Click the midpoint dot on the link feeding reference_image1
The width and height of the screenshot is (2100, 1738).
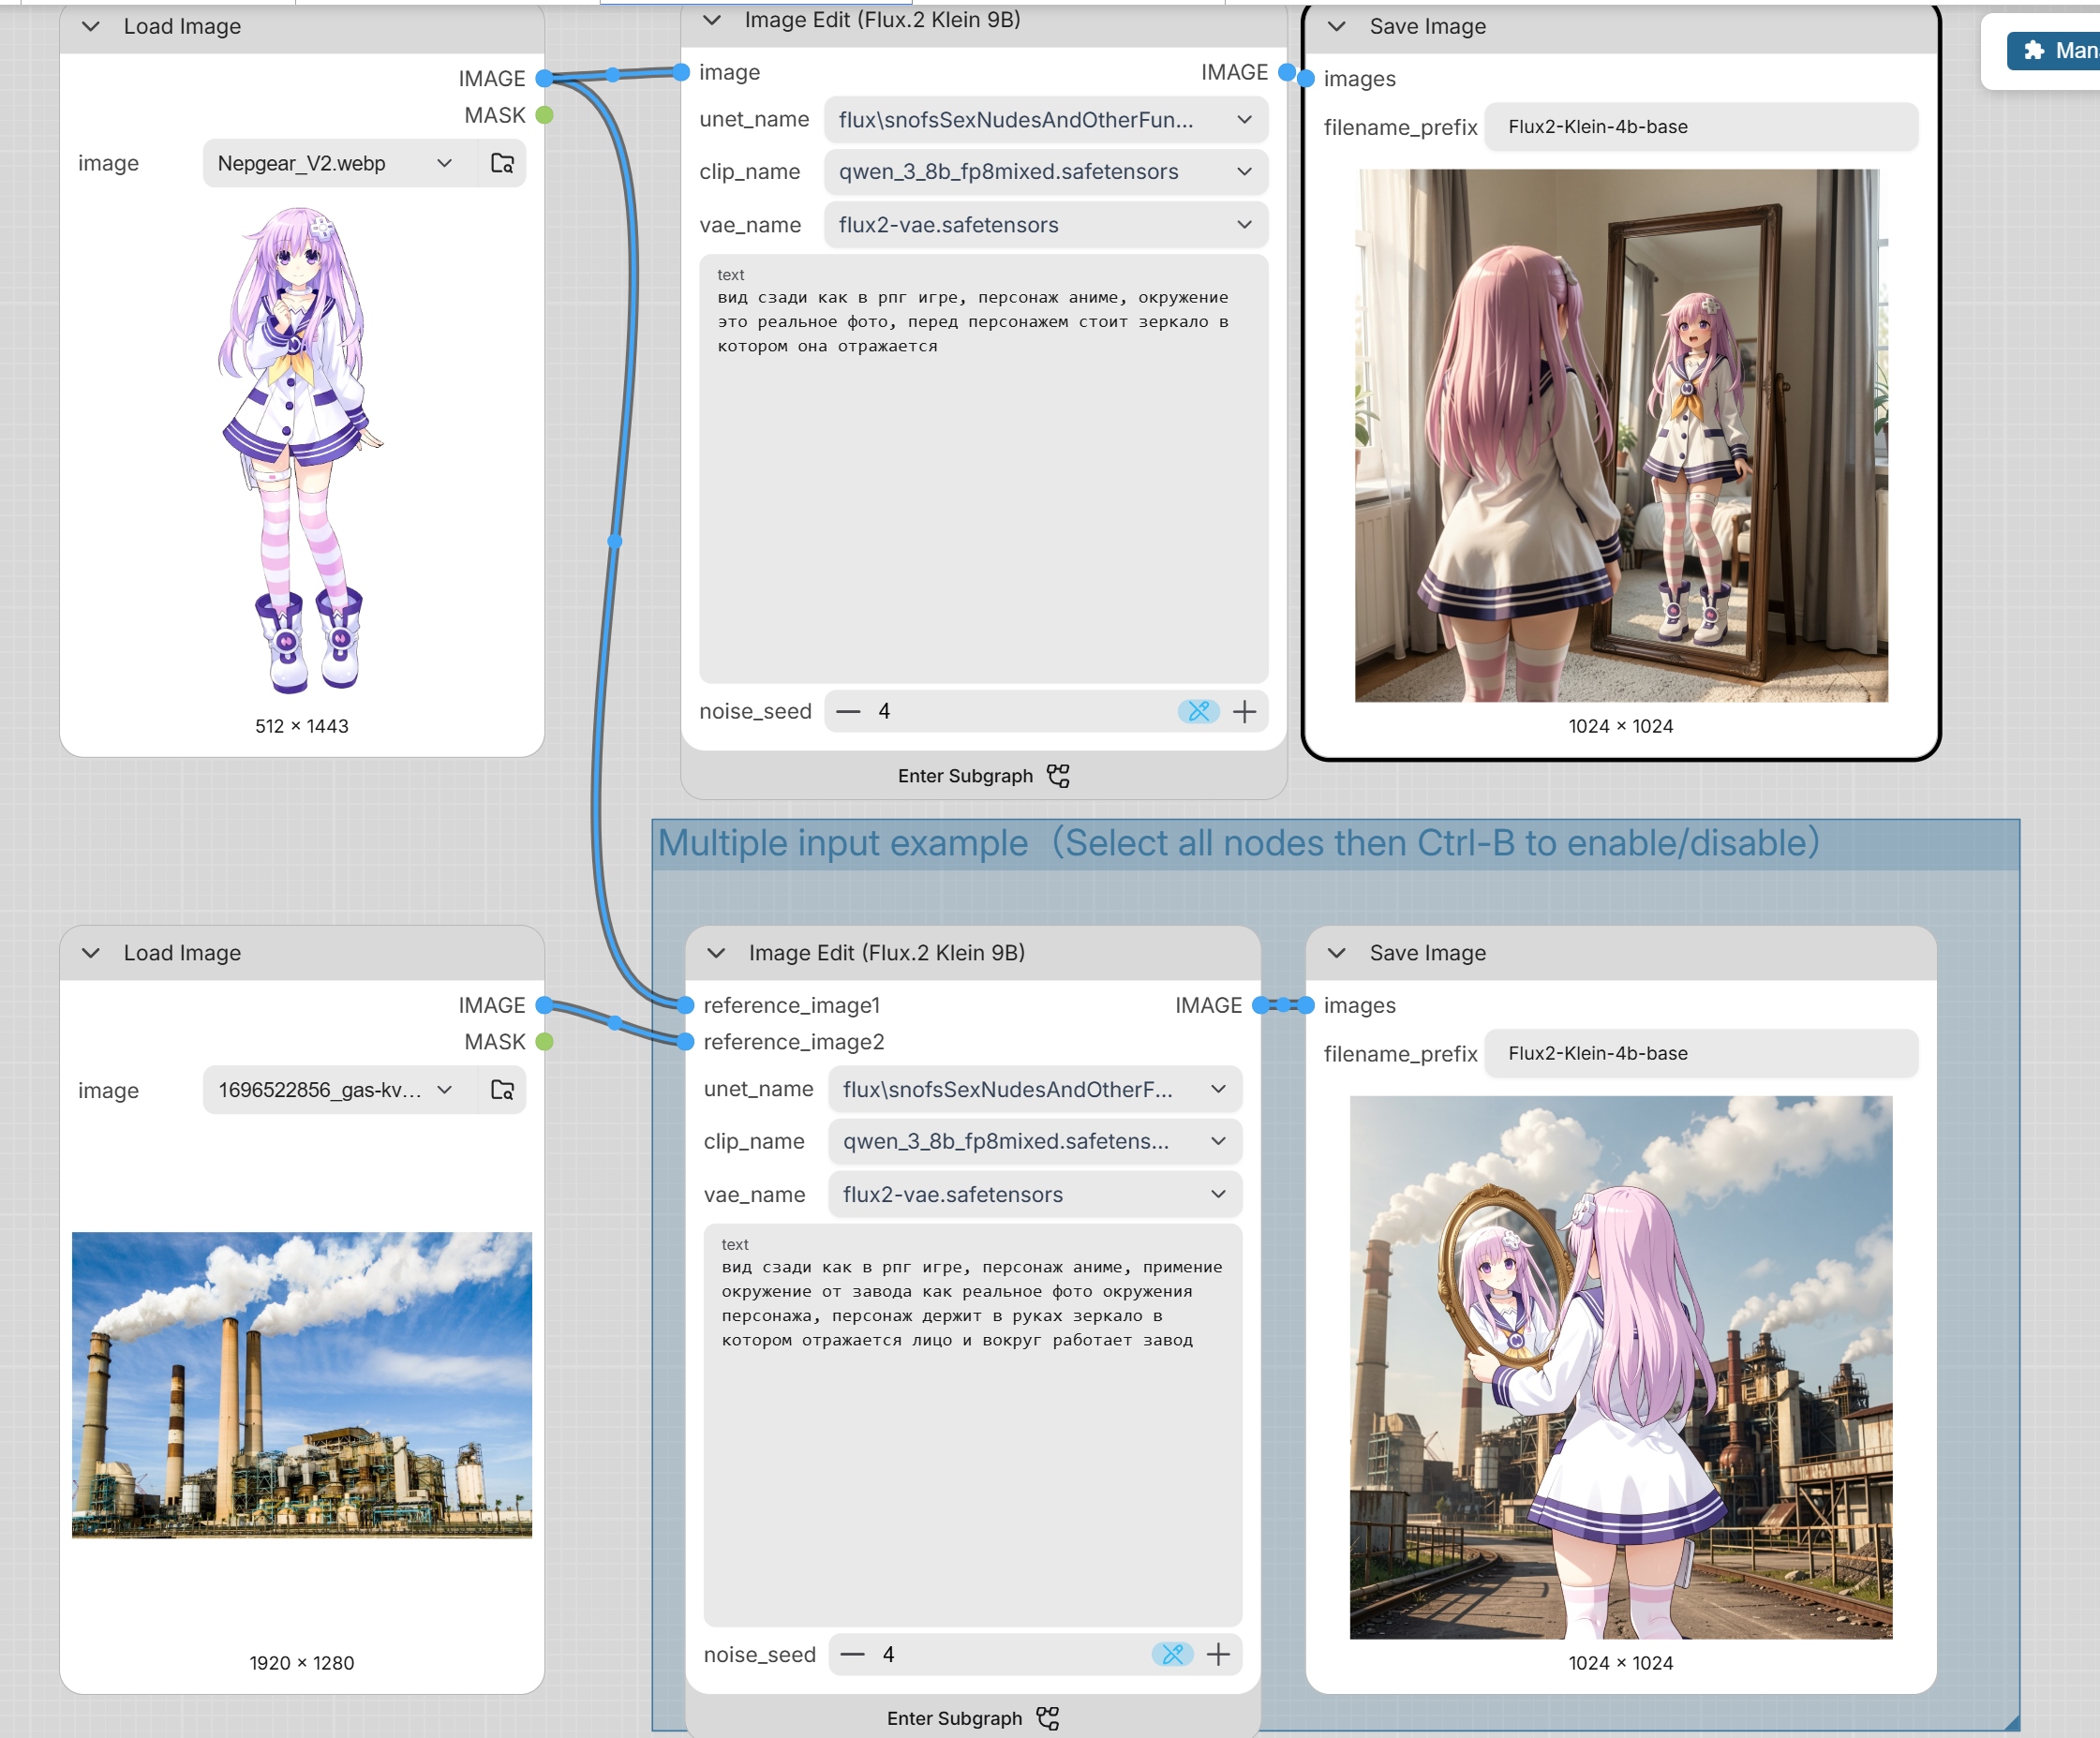(x=615, y=541)
